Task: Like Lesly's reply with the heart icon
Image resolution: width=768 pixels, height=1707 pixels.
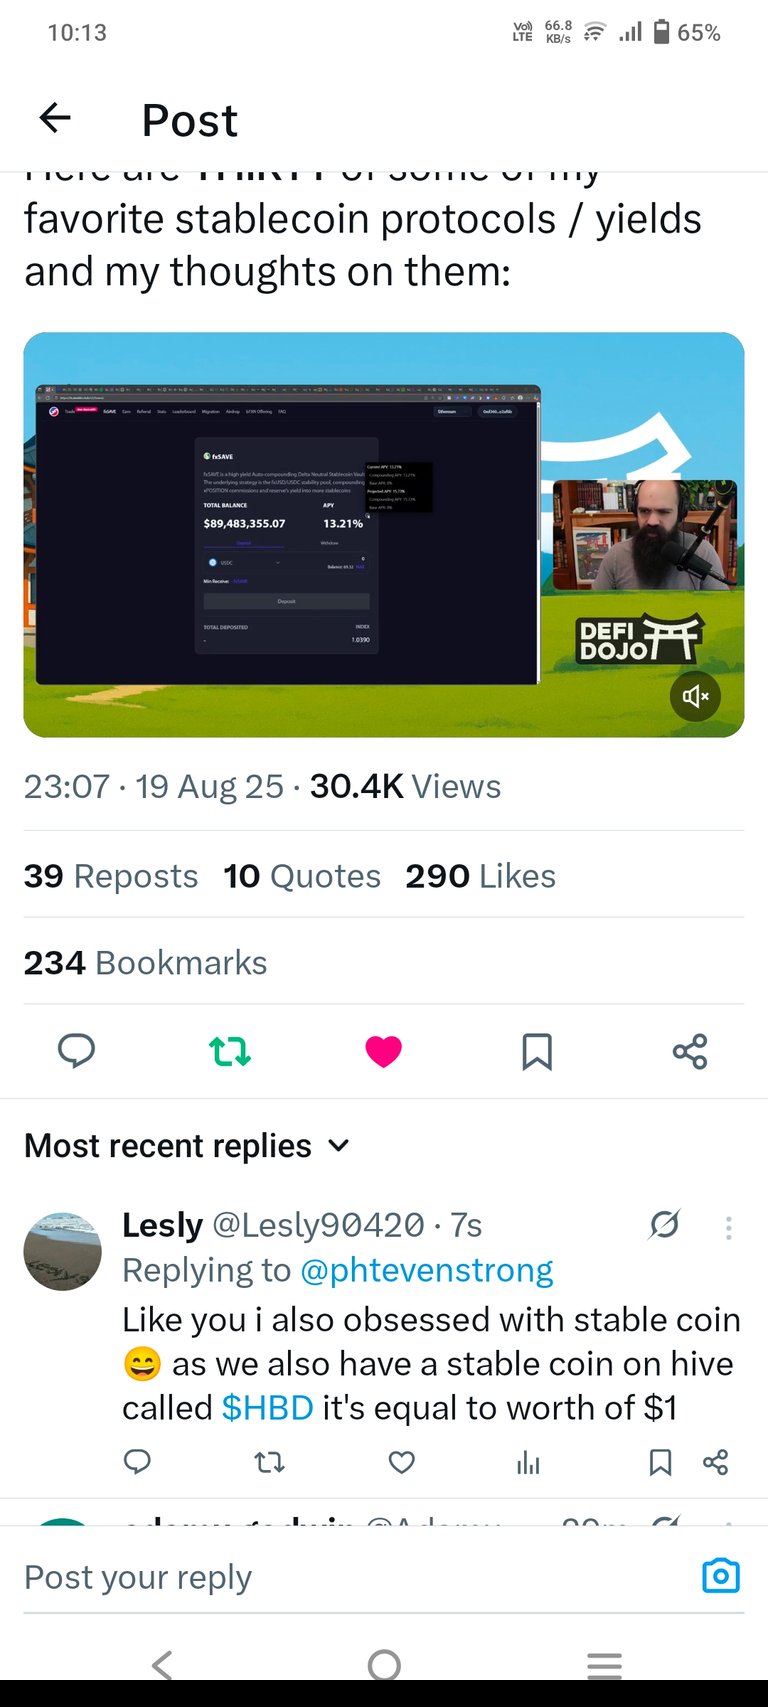Action: pyautogui.click(x=402, y=1463)
